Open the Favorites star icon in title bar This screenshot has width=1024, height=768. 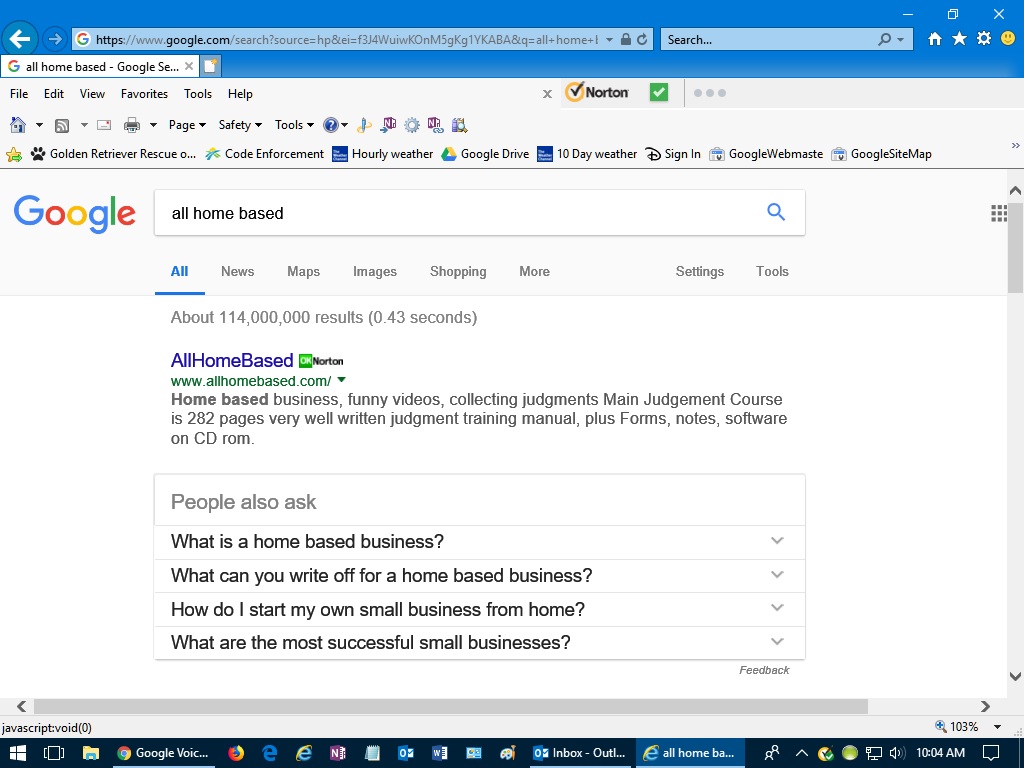click(959, 39)
